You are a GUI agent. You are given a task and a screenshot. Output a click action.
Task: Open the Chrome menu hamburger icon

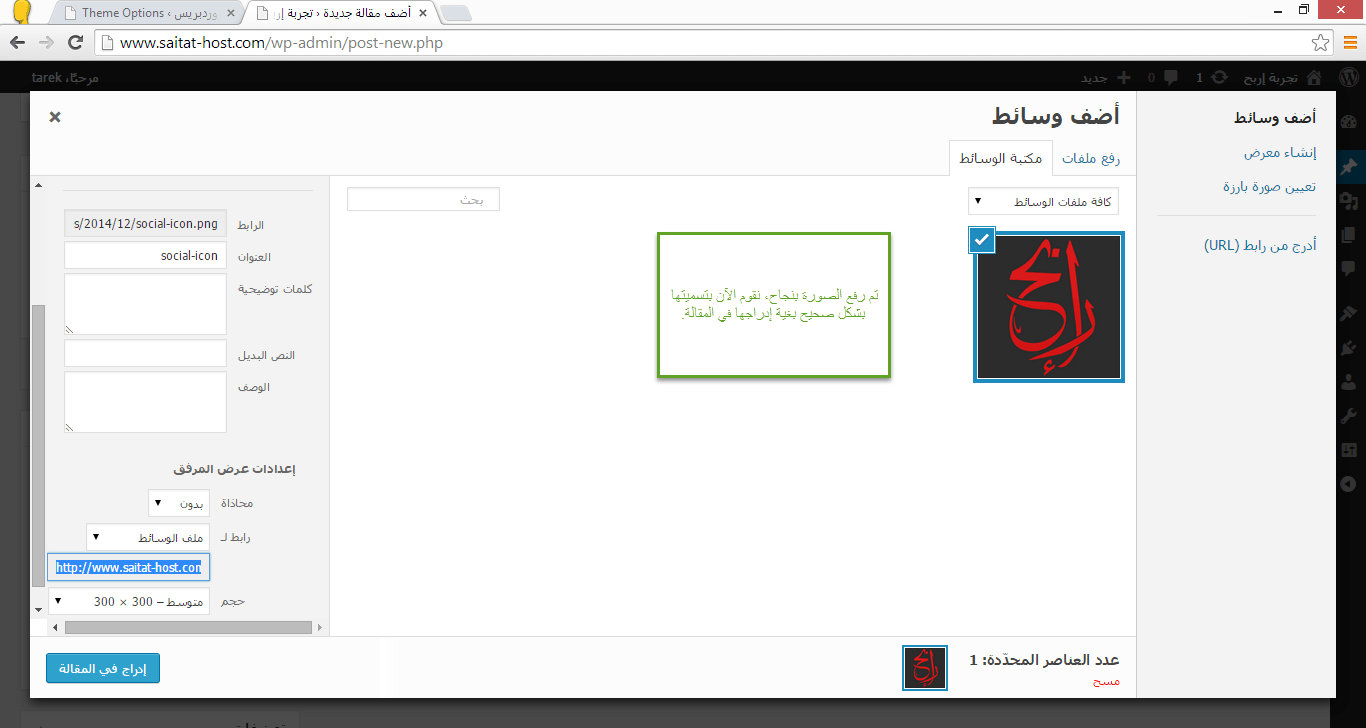[x=1350, y=43]
